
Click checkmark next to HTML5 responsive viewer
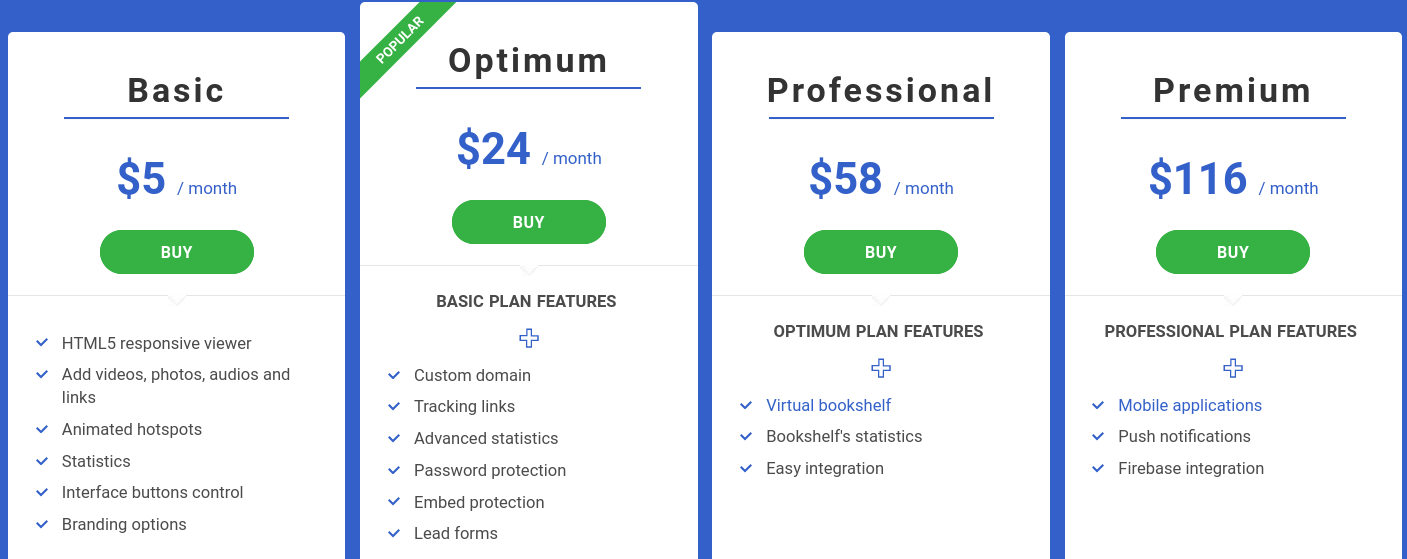pos(42,343)
